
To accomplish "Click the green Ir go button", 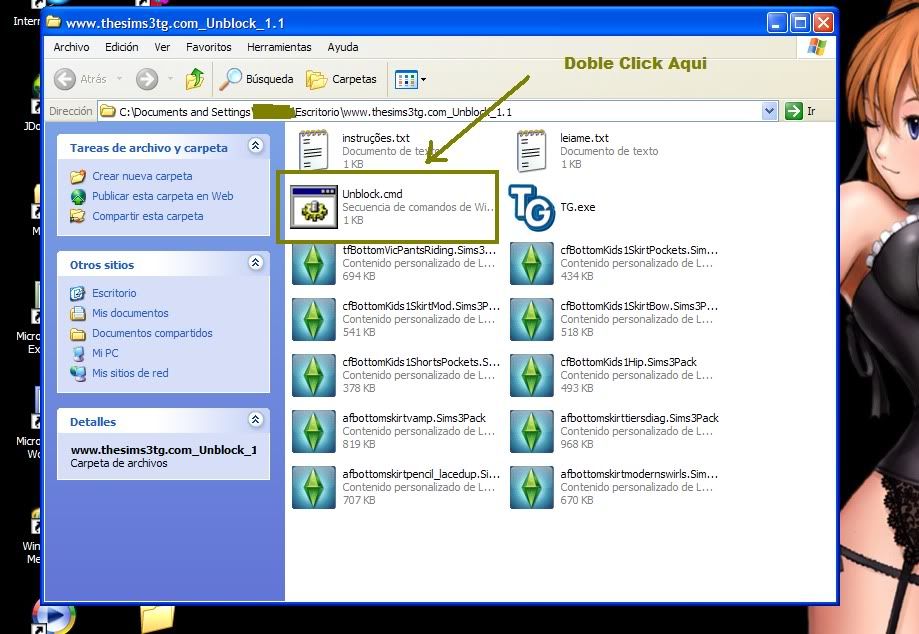I will click(x=794, y=111).
